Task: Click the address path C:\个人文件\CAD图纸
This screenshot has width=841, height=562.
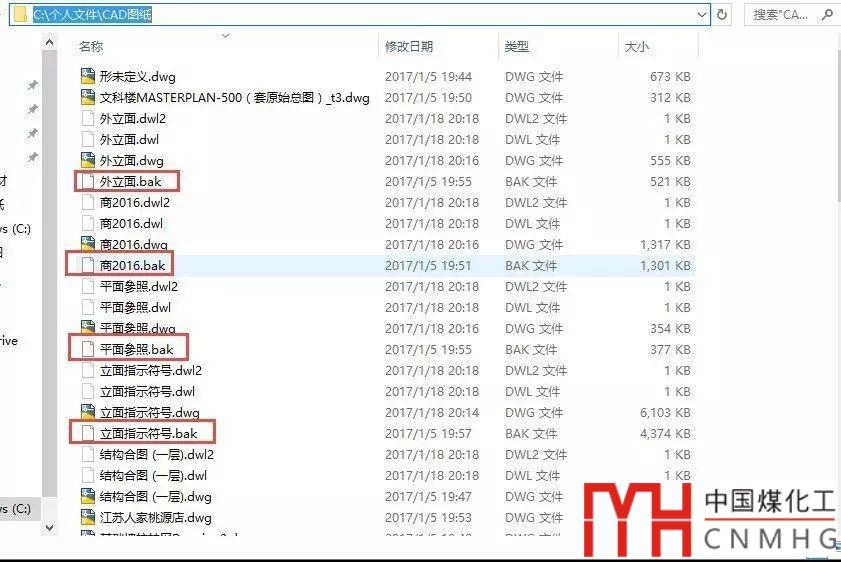Action: pyautogui.click(x=92, y=14)
